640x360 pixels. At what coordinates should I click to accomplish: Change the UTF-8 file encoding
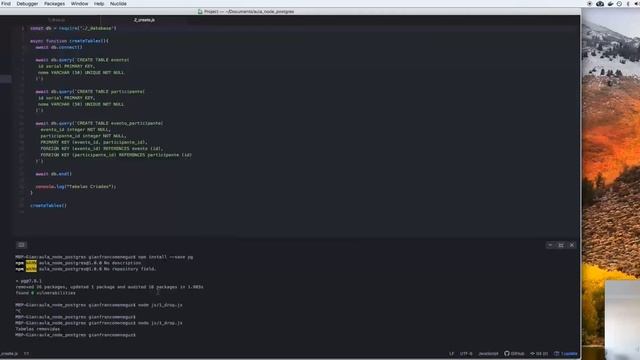pyautogui.click(x=466, y=353)
